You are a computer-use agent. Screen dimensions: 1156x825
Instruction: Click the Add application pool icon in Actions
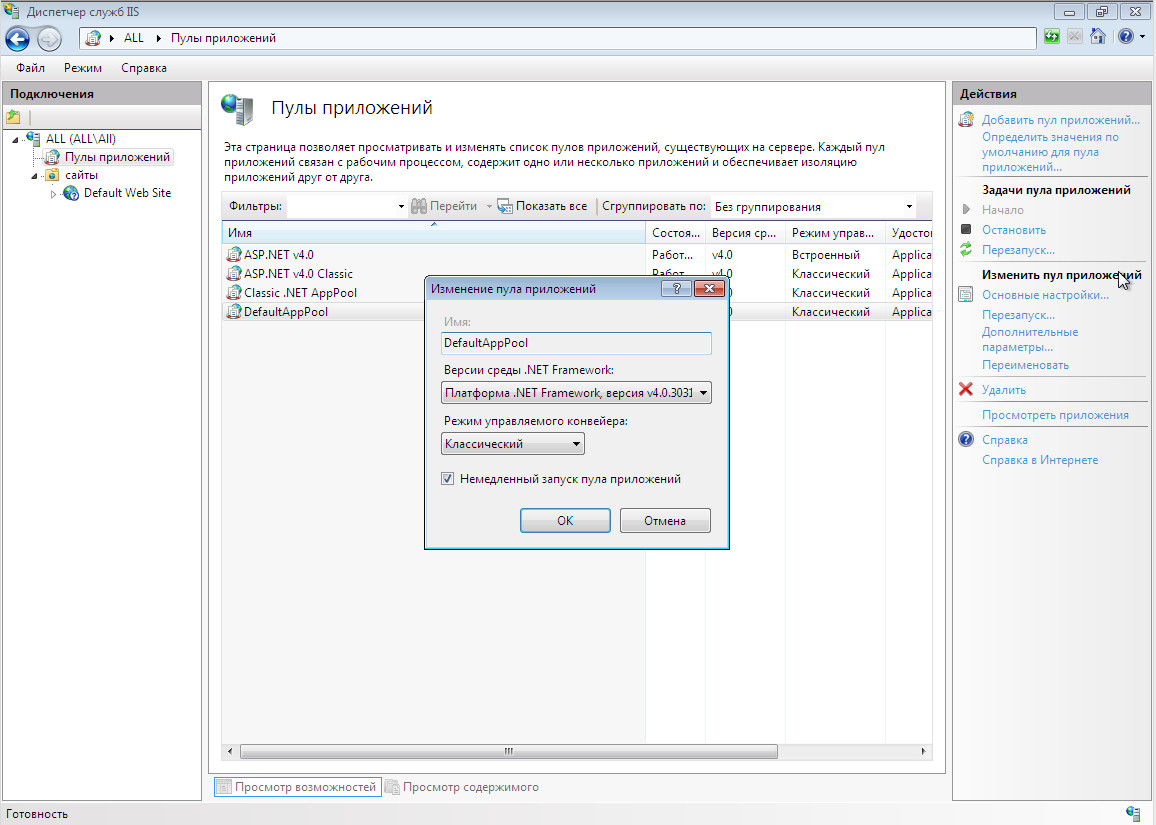click(967, 119)
